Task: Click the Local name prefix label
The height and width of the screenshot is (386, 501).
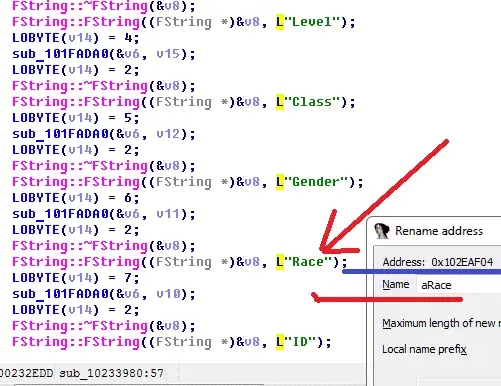Action: 424,349
